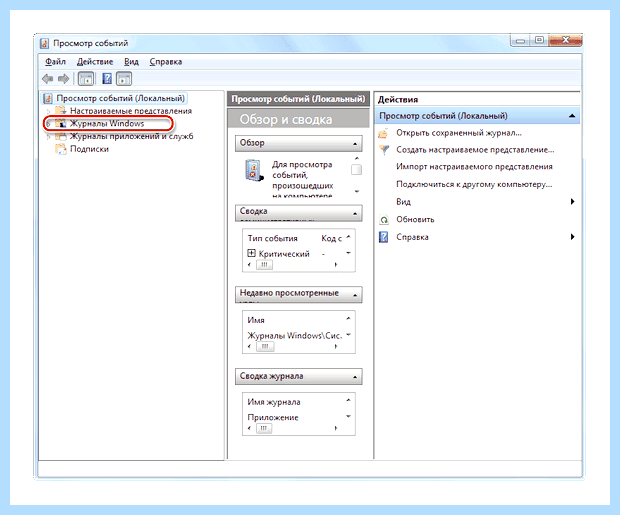Open the Справка submenu arrow in Actions
The width and height of the screenshot is (620, 515).
572,237
